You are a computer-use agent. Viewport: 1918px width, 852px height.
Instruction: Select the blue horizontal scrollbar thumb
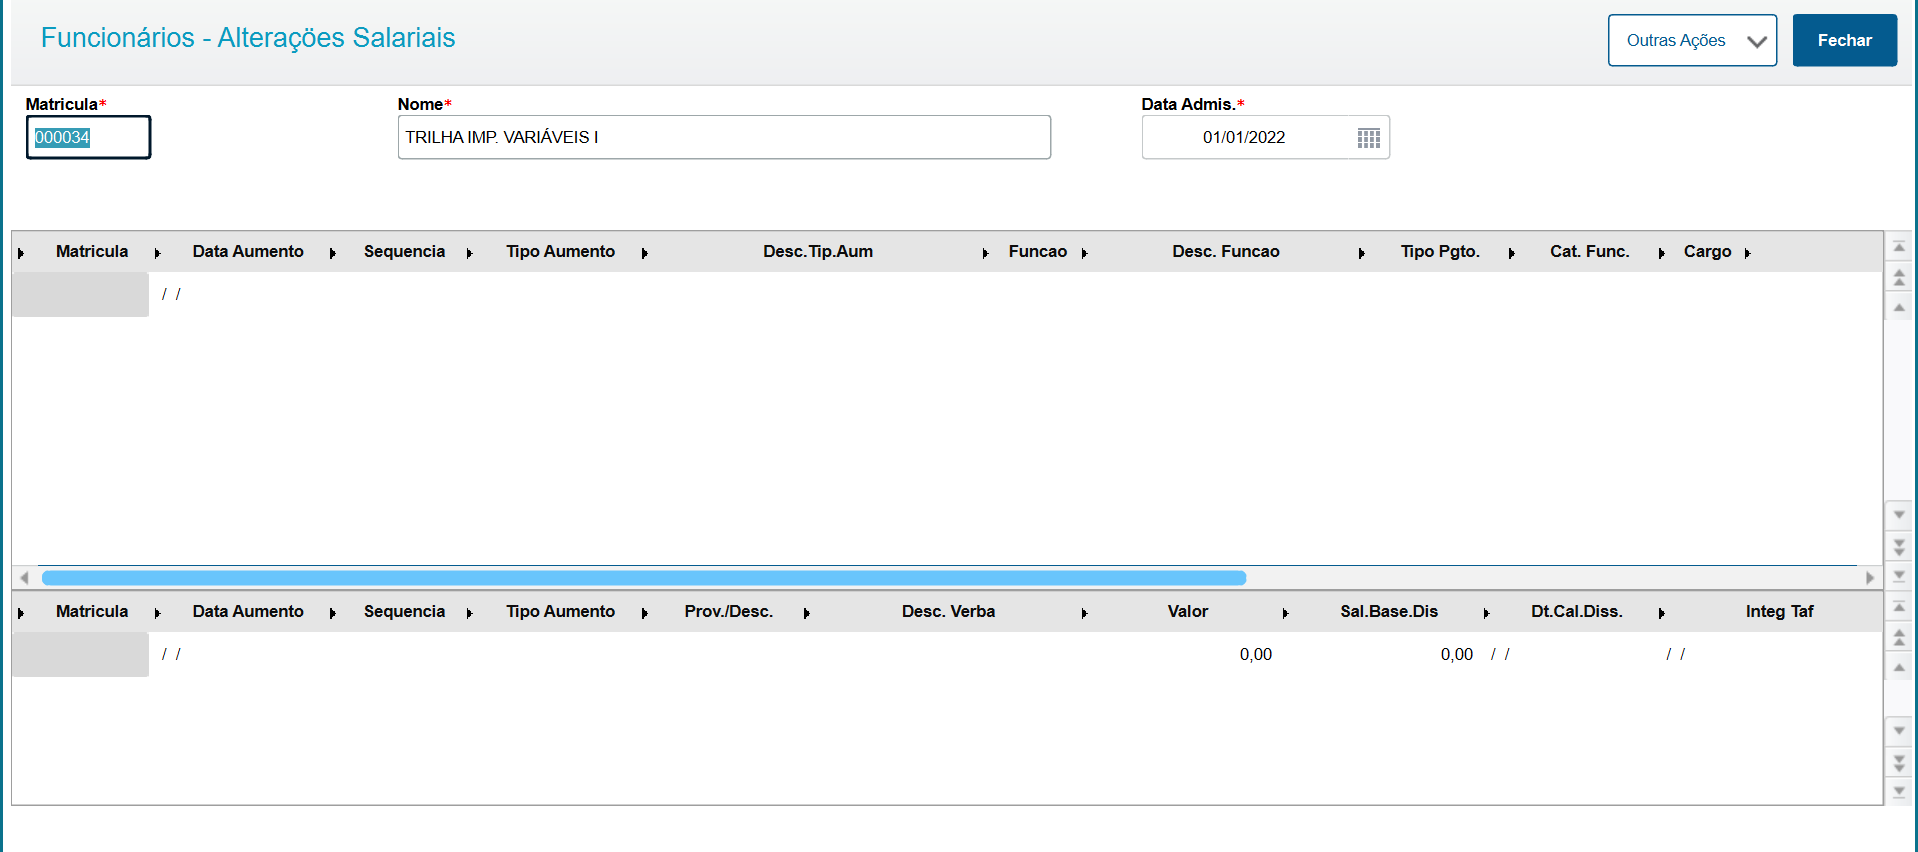click(x=644, y=578)
